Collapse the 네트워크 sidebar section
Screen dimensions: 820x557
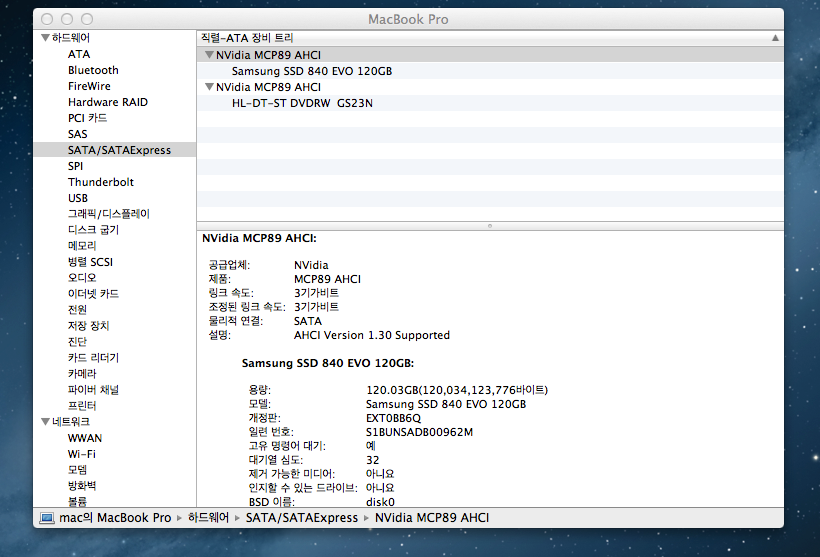45,422
